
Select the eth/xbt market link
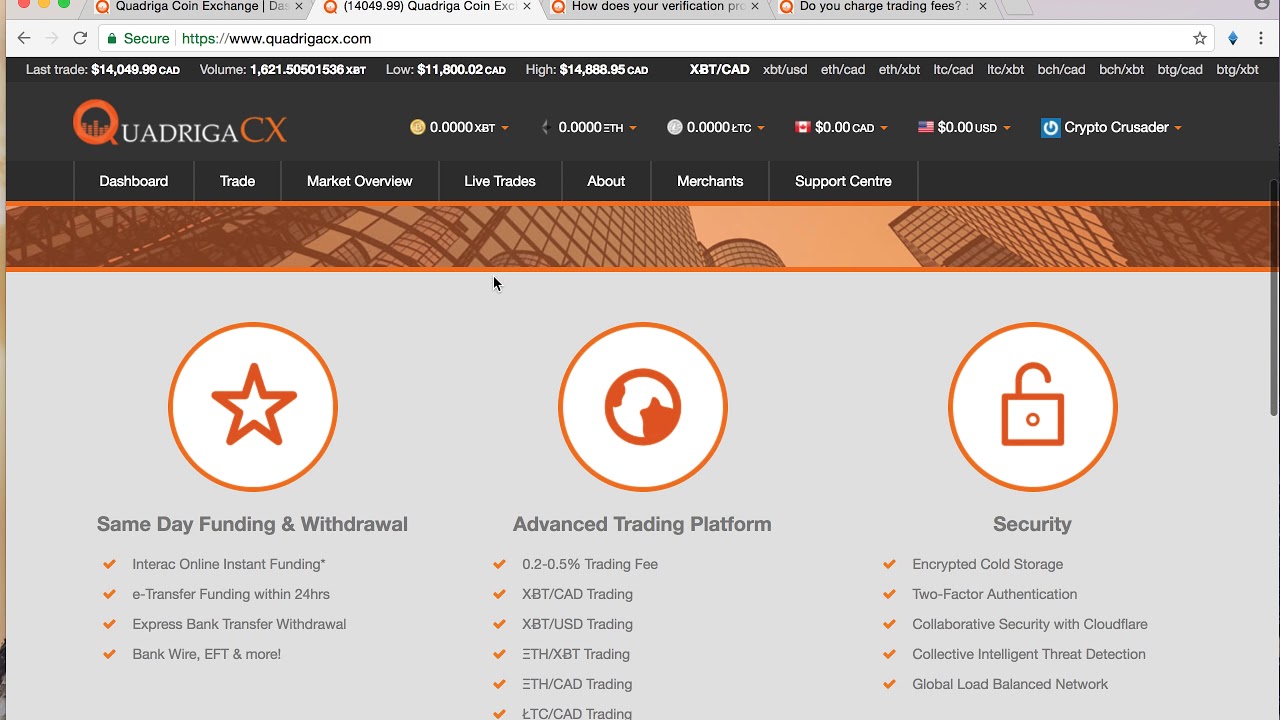(899, 69)
